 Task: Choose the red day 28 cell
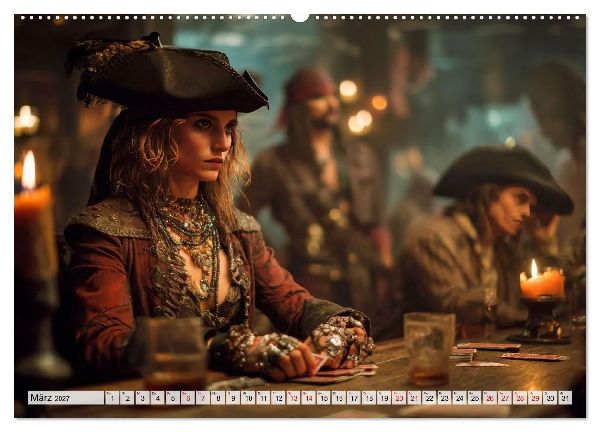tap(520, 398)
